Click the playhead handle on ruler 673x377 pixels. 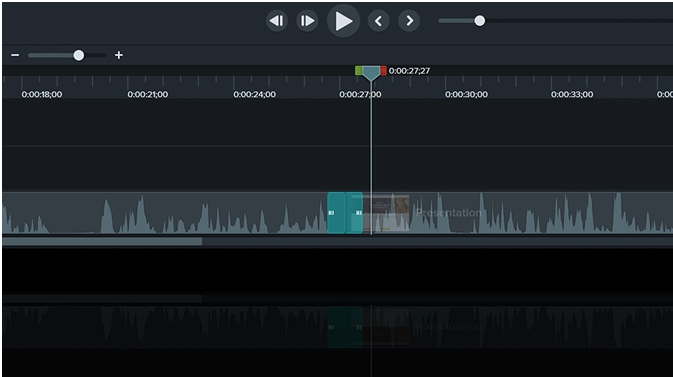[371, 73]
